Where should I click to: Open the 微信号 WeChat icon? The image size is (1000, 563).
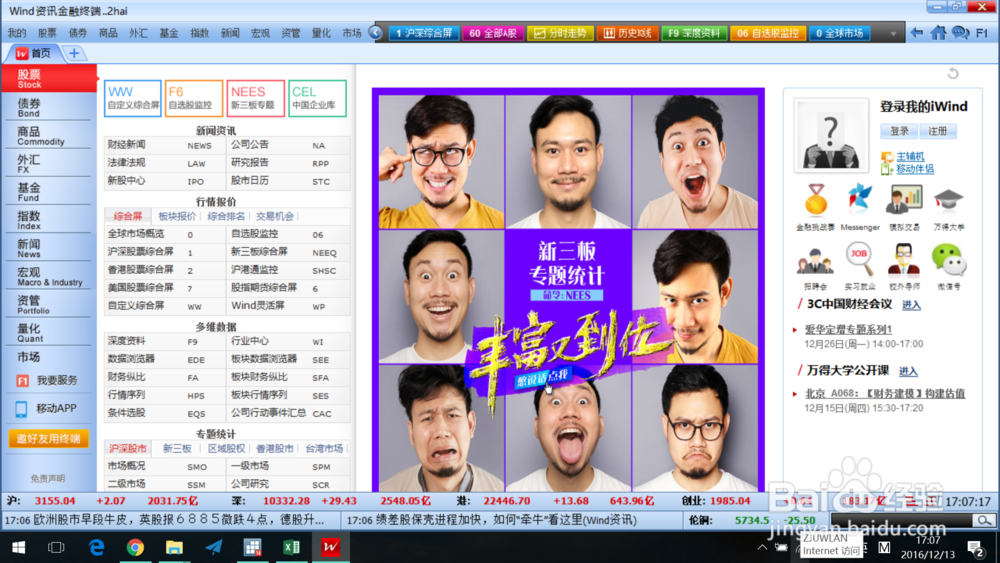coord(948,260)
